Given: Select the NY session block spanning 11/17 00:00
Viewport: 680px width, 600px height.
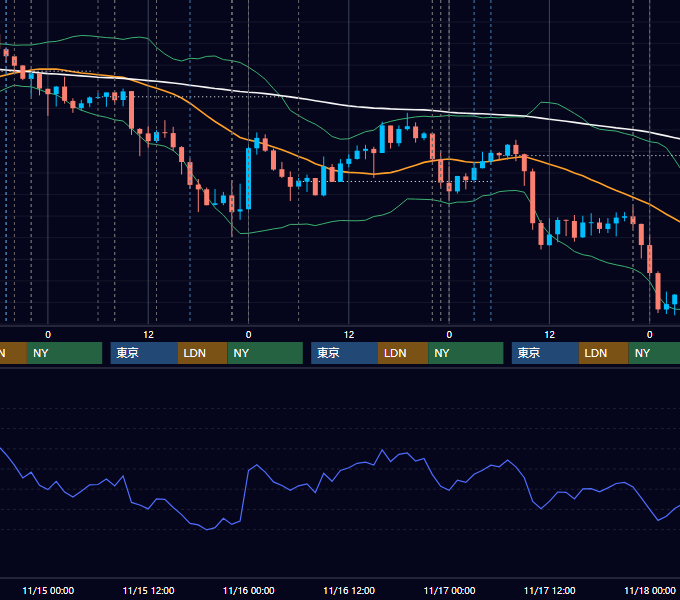Looking at the screenshot, I should [466, 353].
